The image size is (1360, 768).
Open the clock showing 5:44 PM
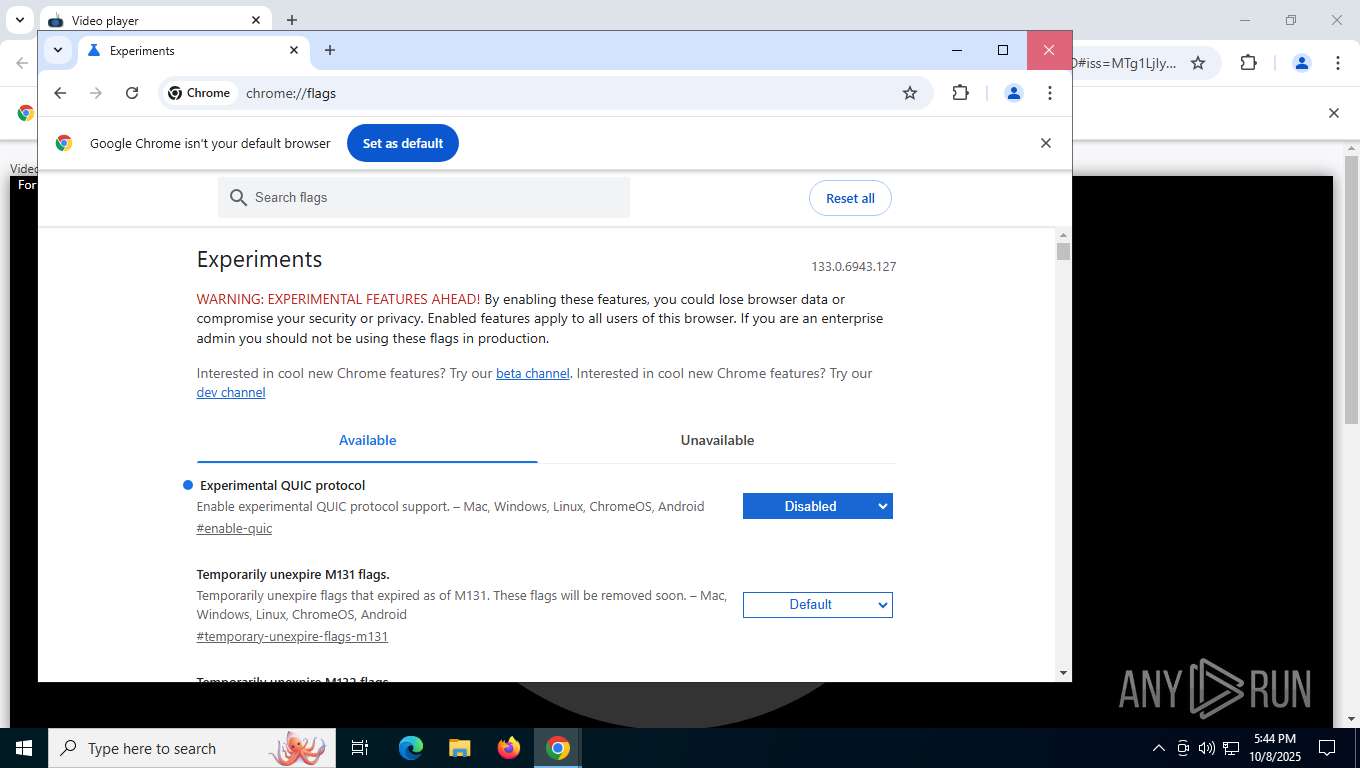pos(1274,748)
